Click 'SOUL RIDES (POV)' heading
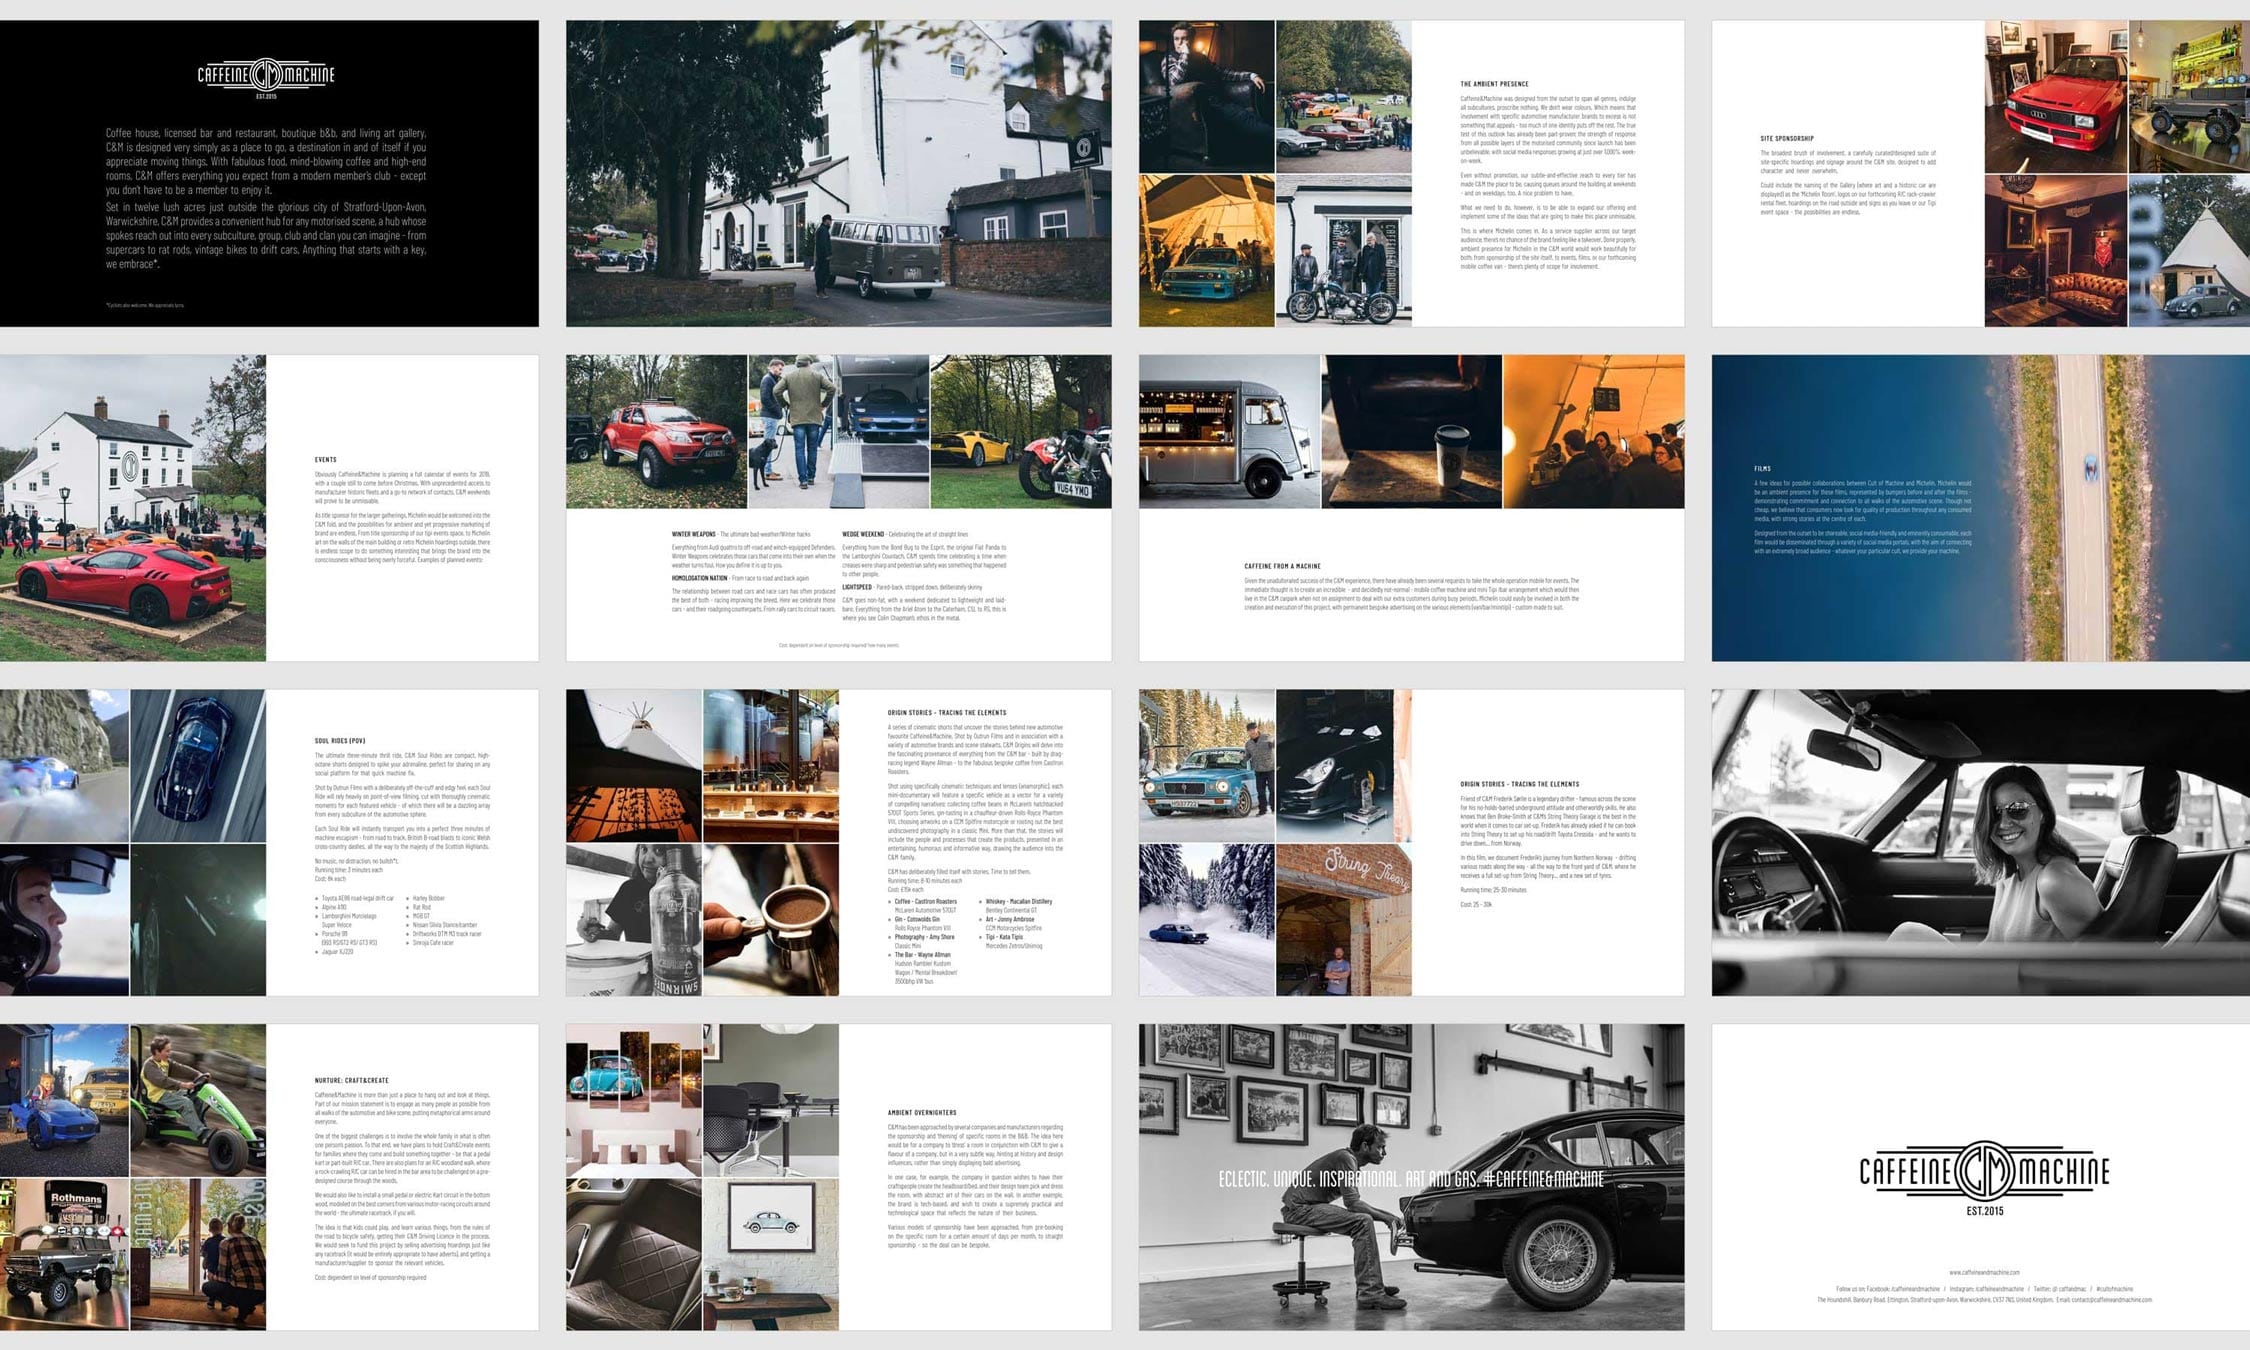 tap(340, 741)
